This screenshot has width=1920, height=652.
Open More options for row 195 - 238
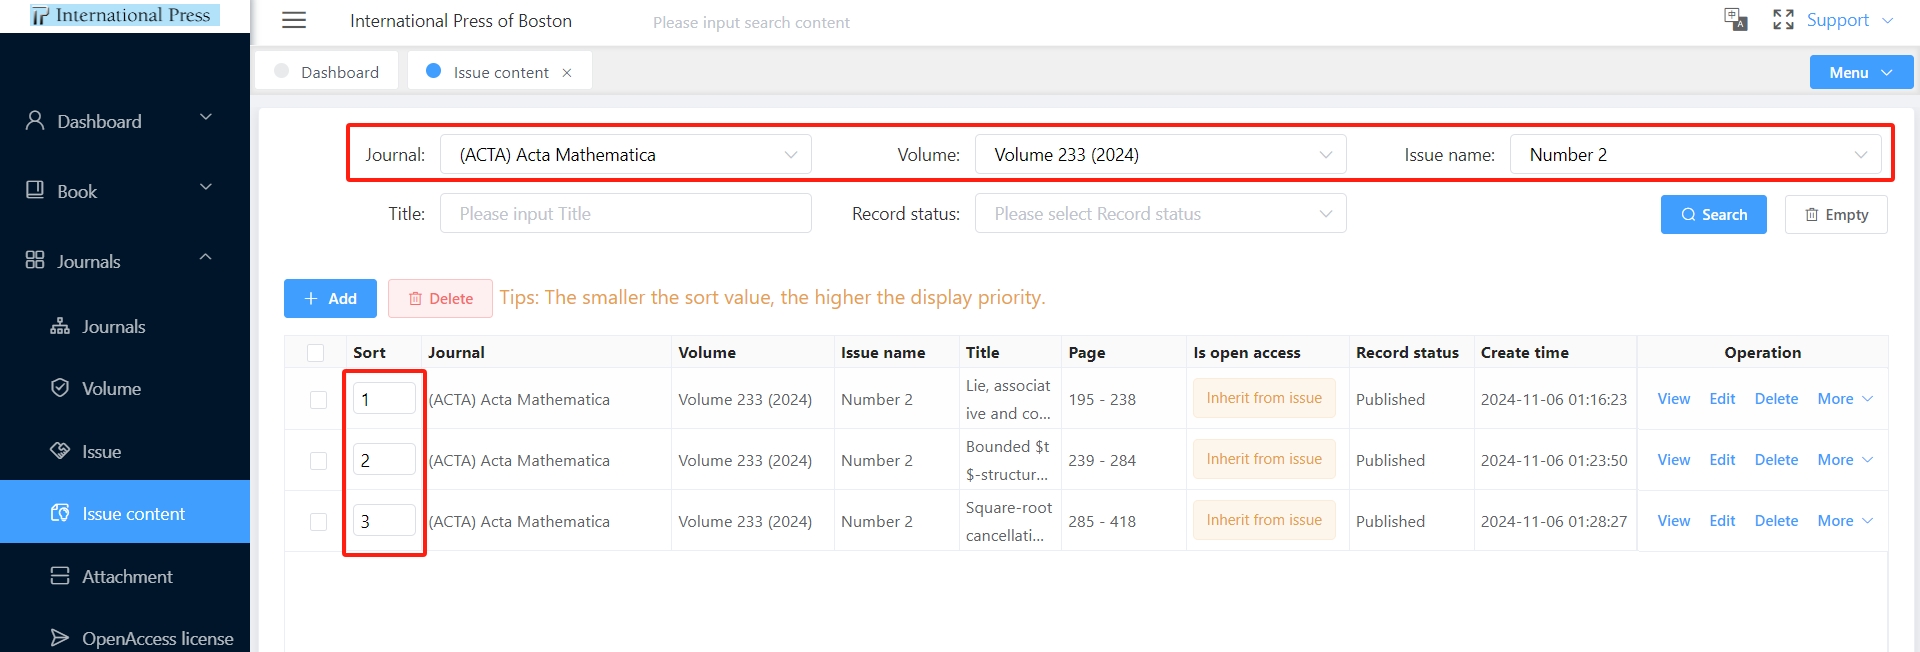tap(1845, 399)
